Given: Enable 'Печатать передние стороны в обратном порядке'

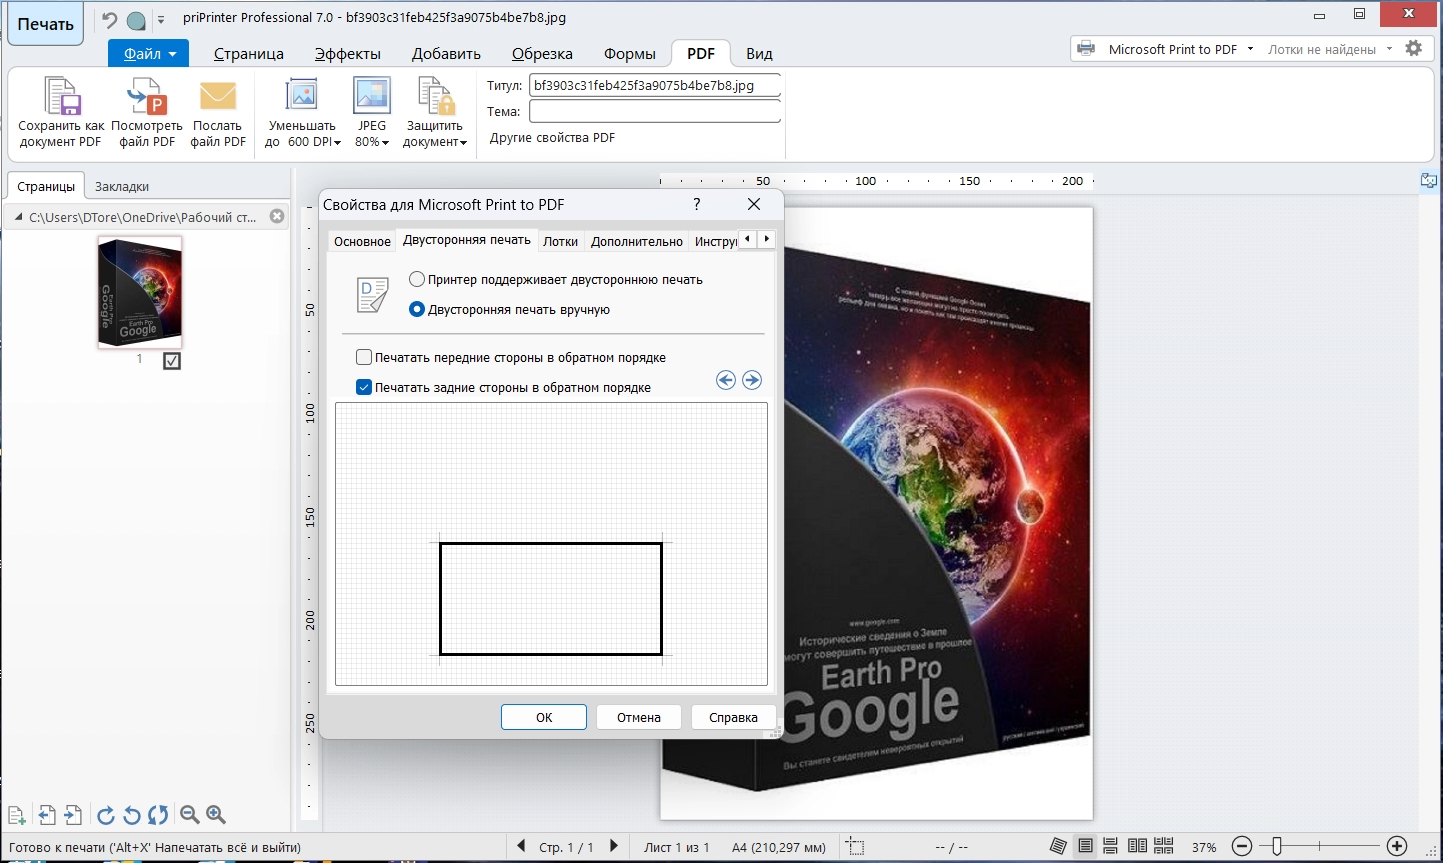Looking at the screenshot, I should pos(365,357).
